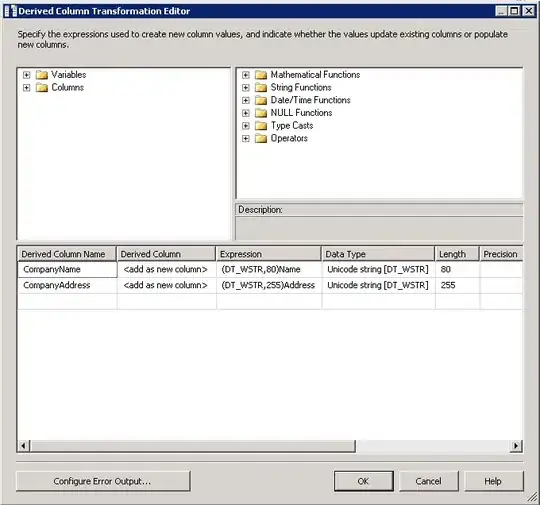Select Date/Time Functions label
This screenshot has width=540, height=505.
(310, 100)
